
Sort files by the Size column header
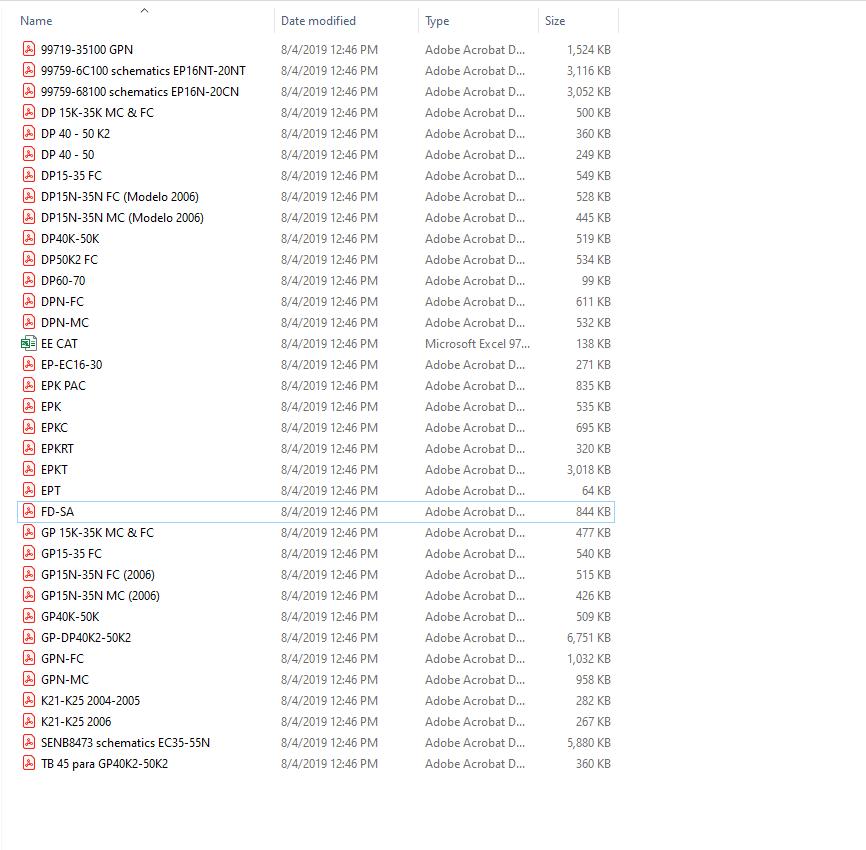pyautogui.click(x=555, y=21)
